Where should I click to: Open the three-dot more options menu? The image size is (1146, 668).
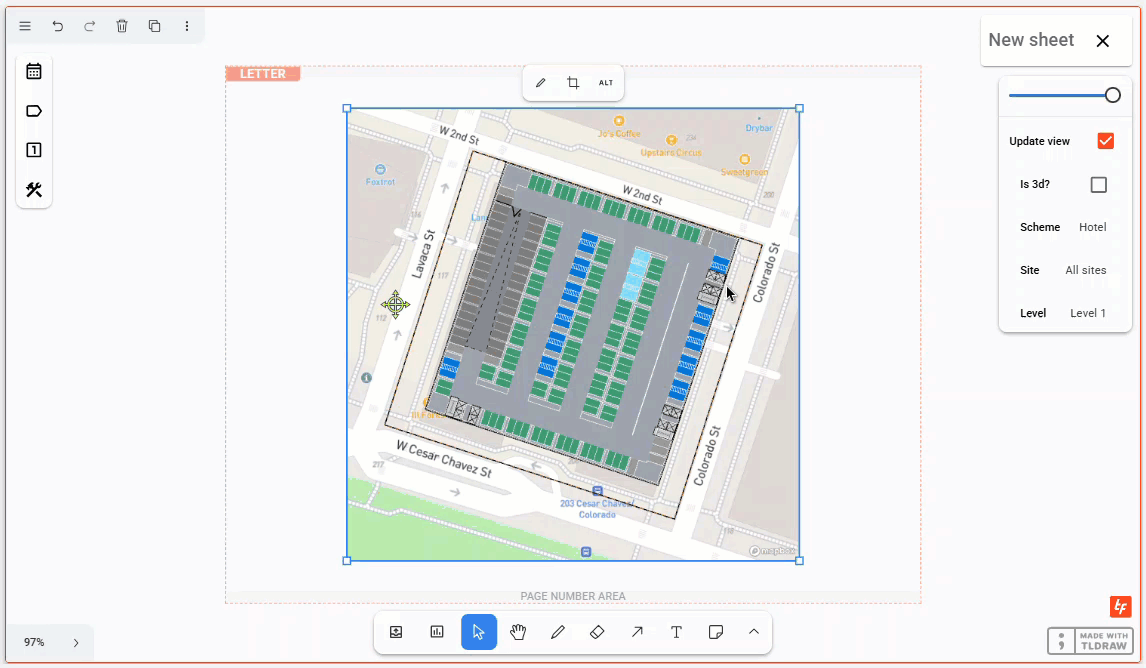coord(187,26)
